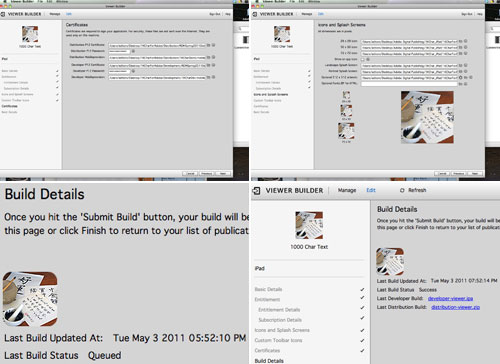Screen dimensions: 500x364
Task: Select Build Details step below Certificates
Action: tap(269, 361)
